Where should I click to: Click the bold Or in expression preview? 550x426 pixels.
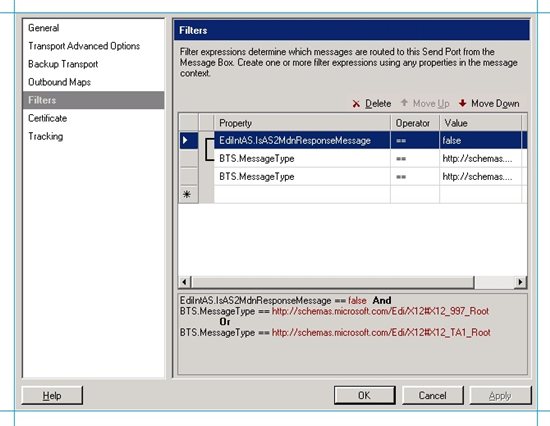click(x=225, y=322)
